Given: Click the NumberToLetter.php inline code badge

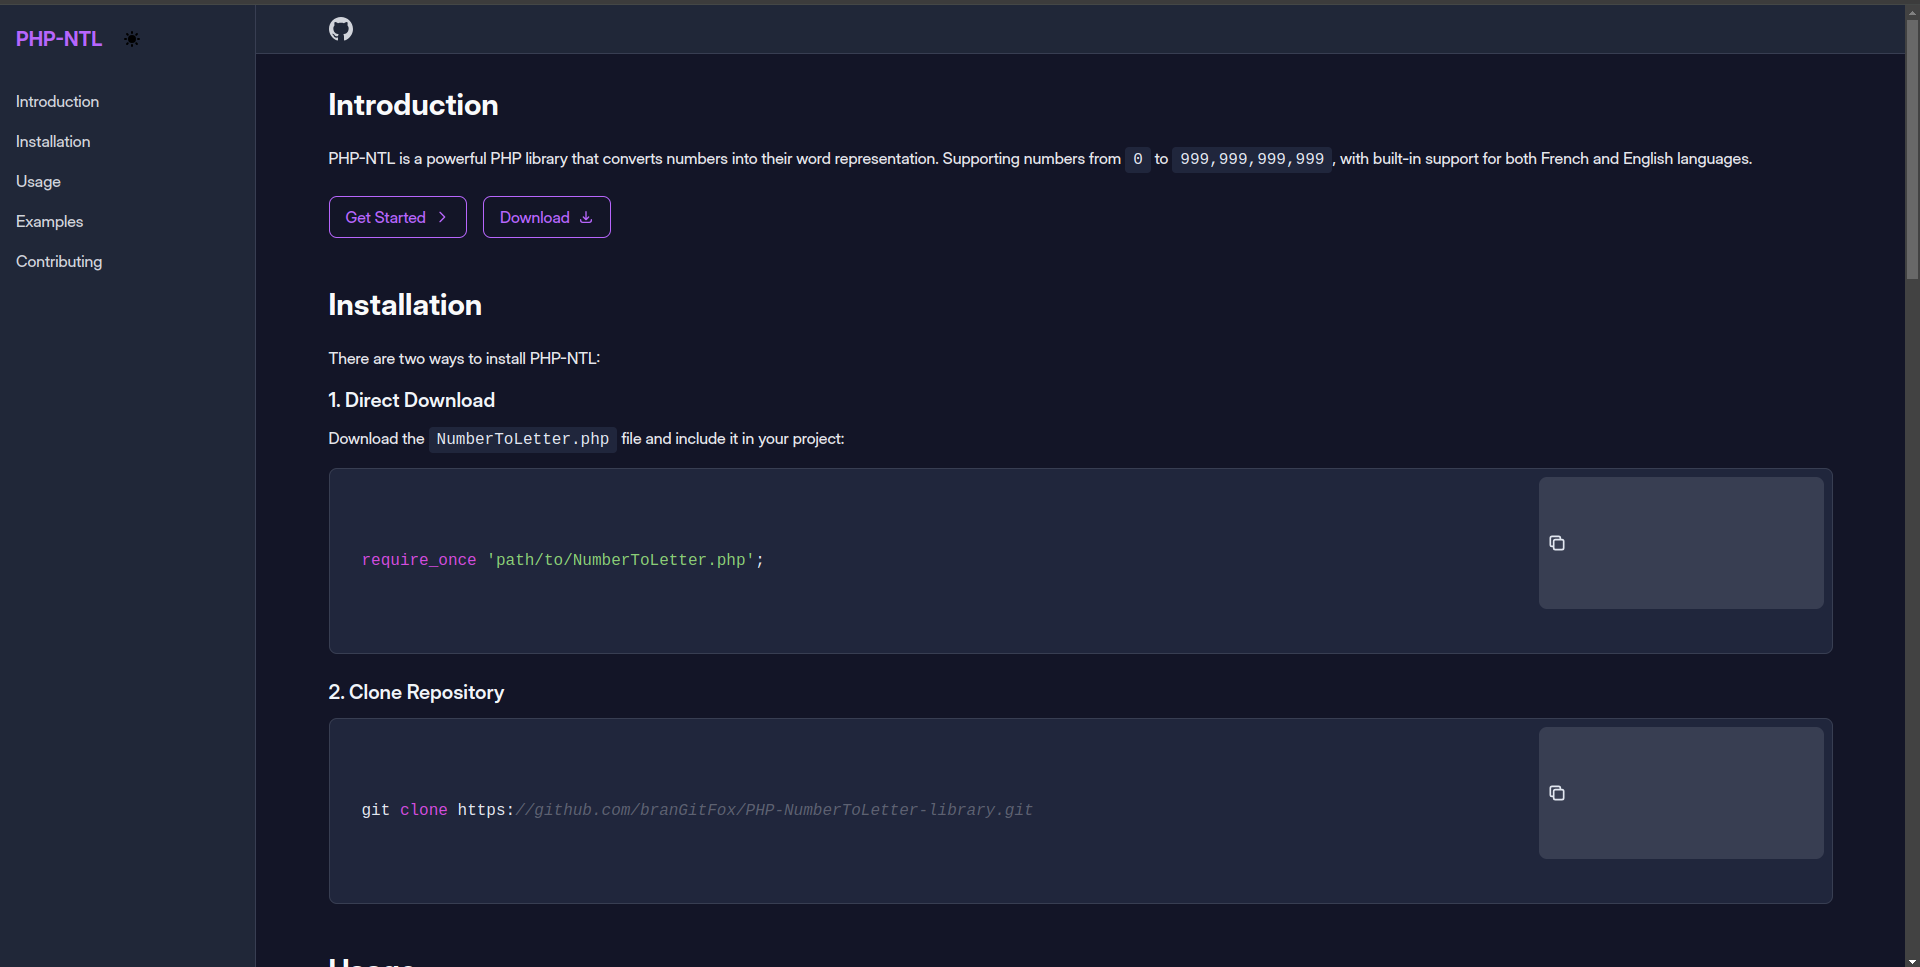Looking at the screenshot, I should pos(521,439).
